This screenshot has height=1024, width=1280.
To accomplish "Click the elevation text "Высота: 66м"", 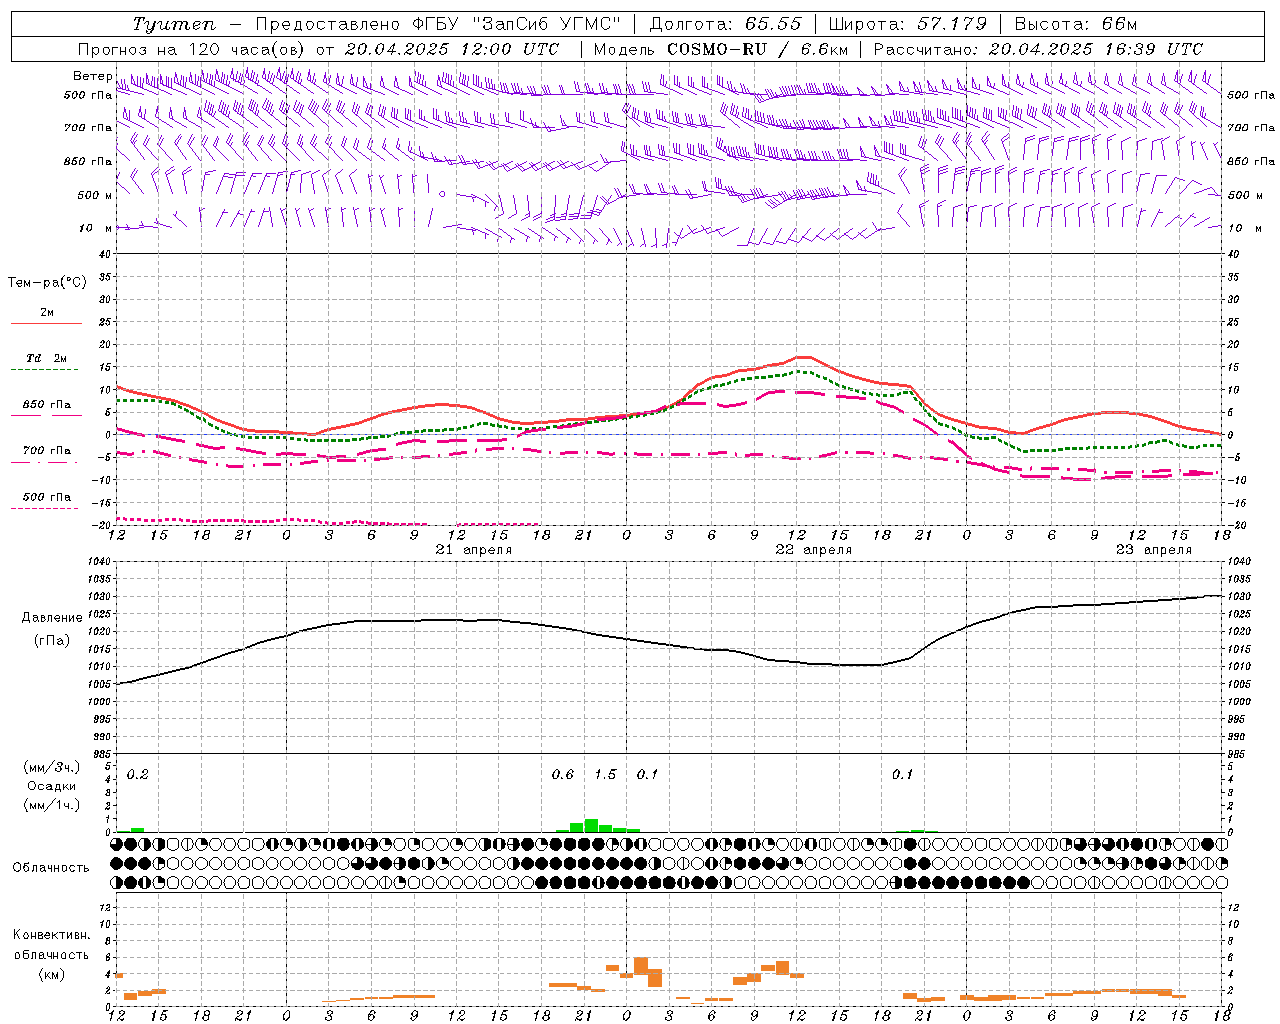I will pyautogui.click(x=1076, y=24).
